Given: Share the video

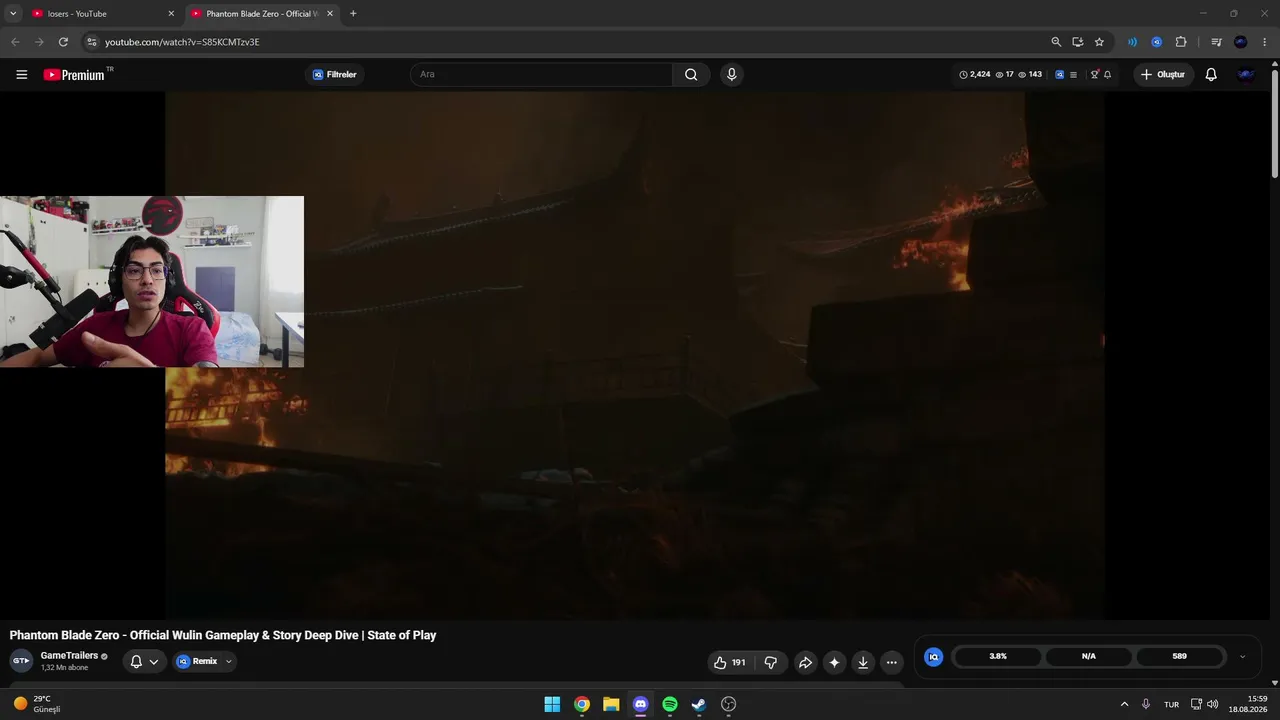Looking at the screenshot, I should pos(805,662).
